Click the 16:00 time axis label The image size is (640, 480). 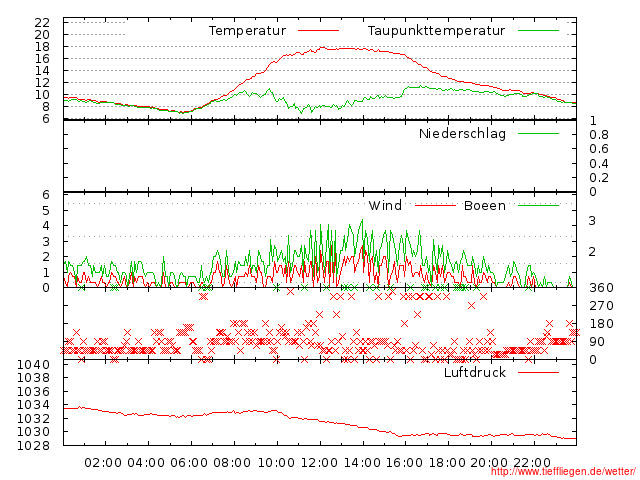[x=404, y=463]
